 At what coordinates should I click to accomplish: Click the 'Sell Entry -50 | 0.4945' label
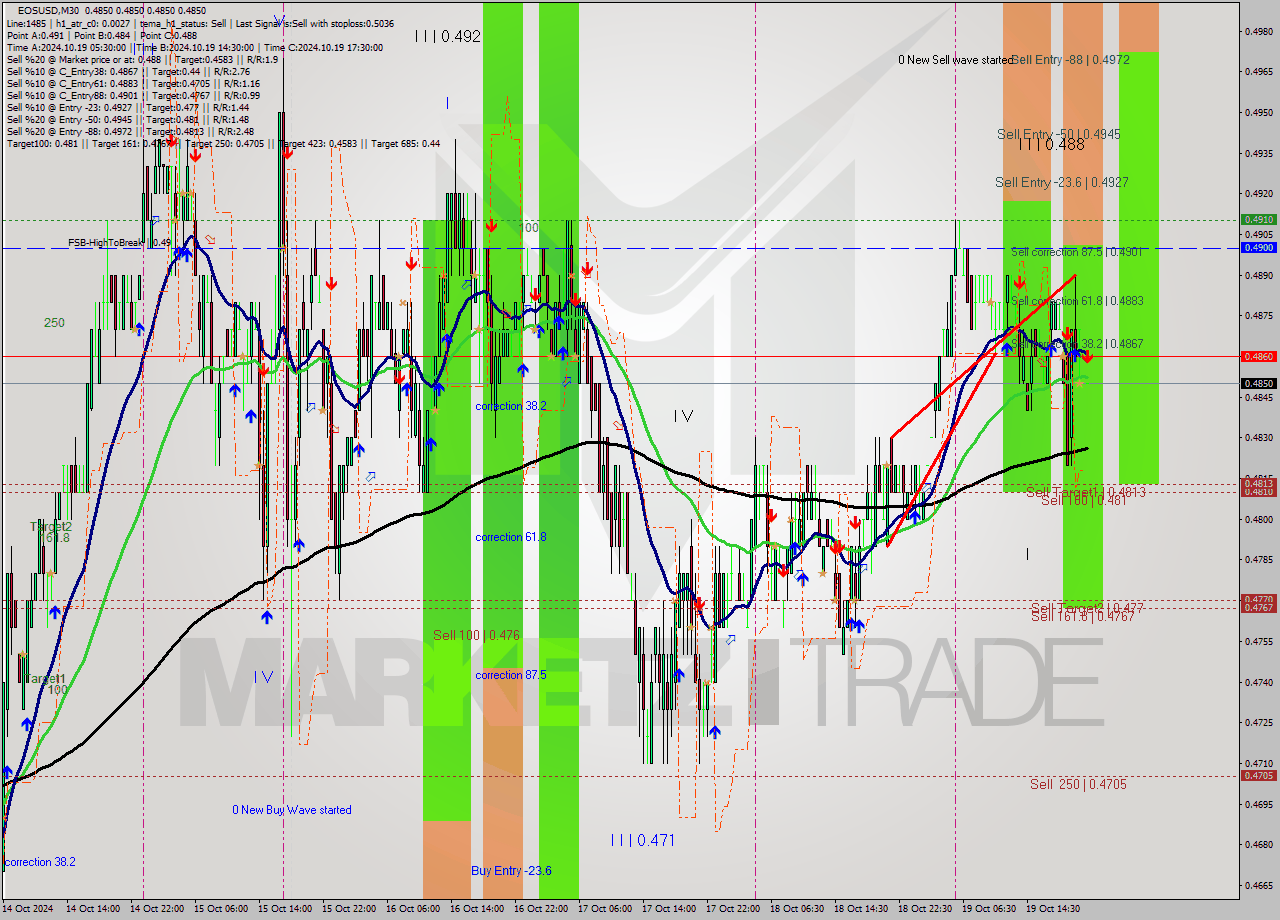pos(1058,134)
